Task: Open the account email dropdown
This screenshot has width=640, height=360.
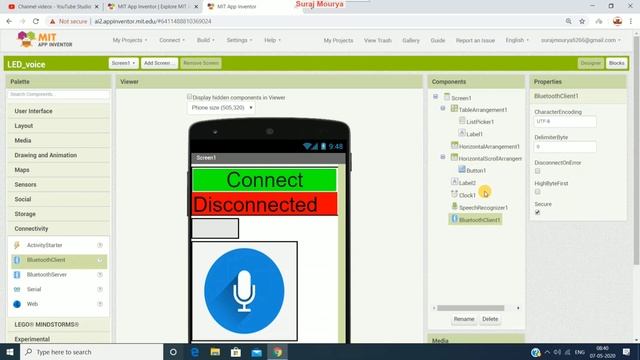Action: click(x=581, y=40)
